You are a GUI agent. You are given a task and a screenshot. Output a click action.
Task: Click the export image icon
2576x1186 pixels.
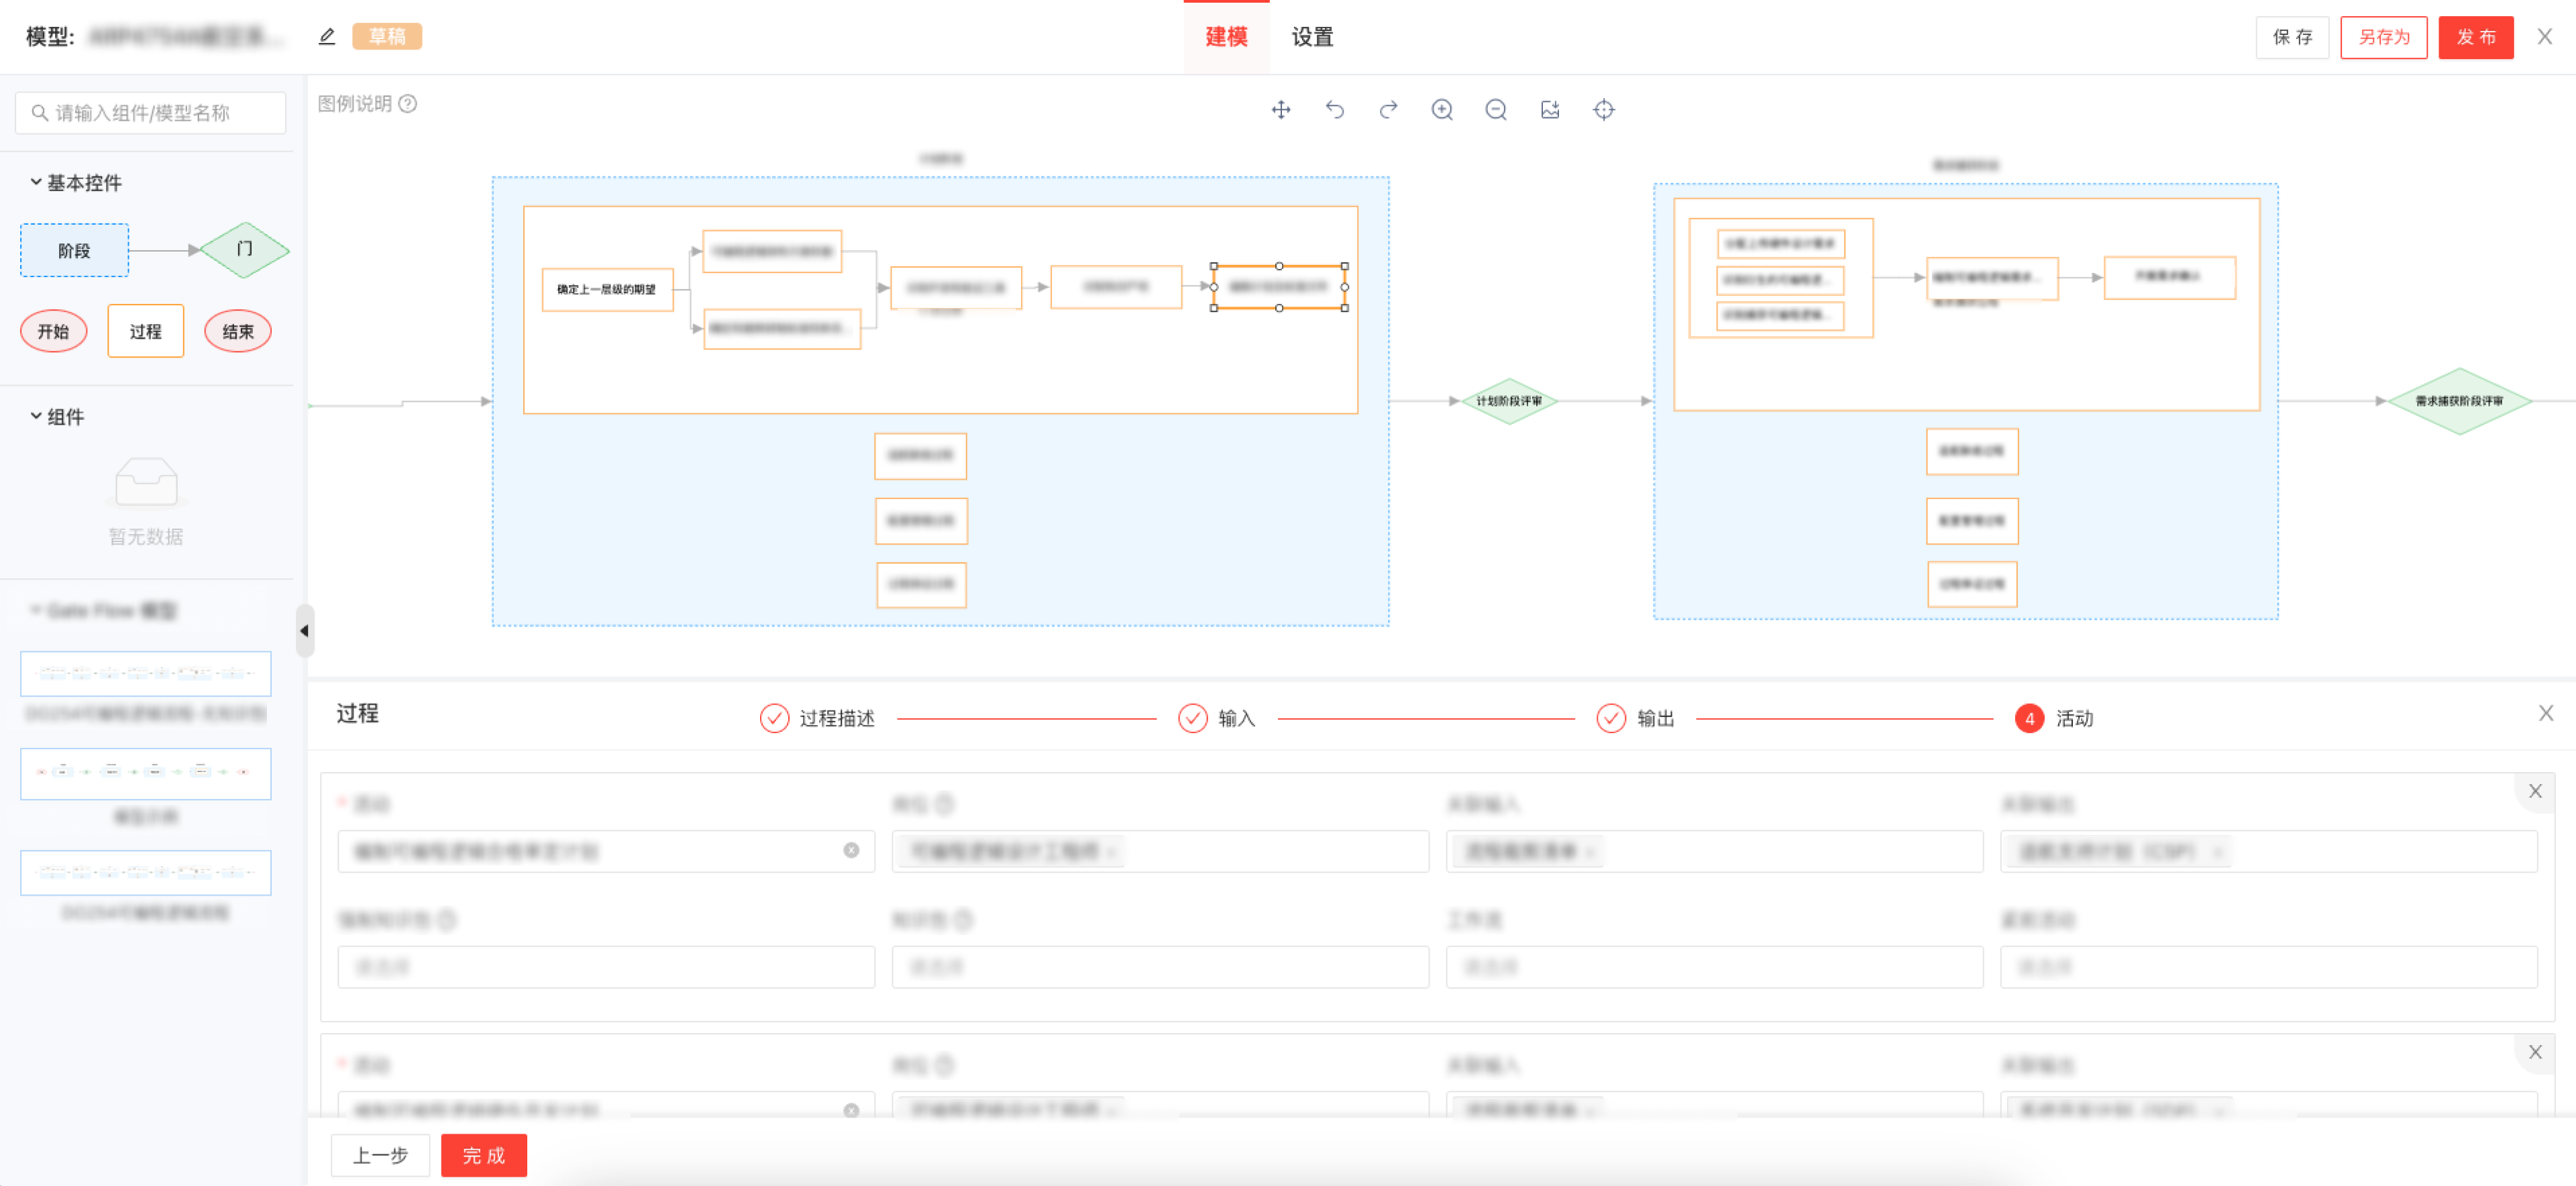1550,110
